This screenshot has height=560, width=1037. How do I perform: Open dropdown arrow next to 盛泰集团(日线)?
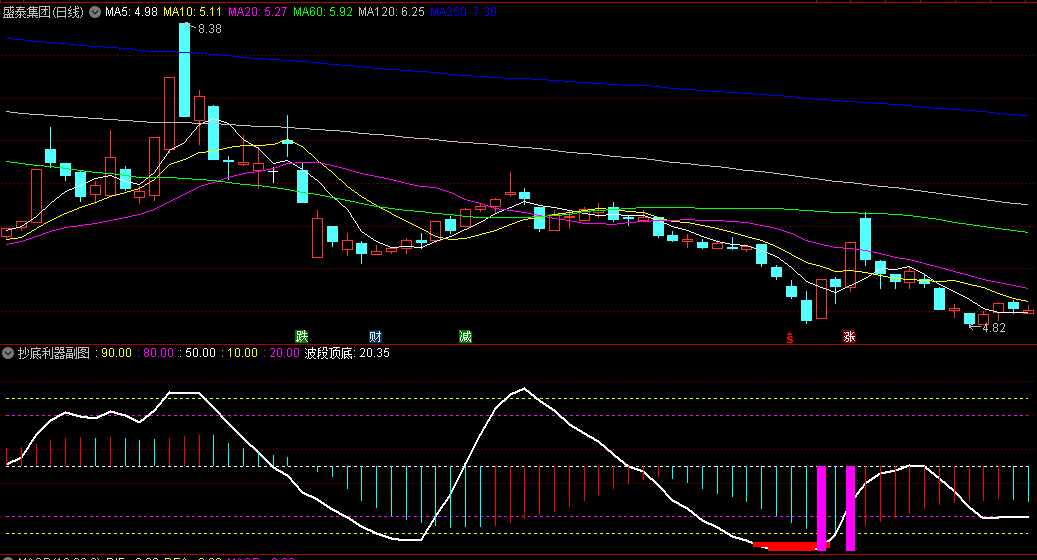tap(95, 13)
